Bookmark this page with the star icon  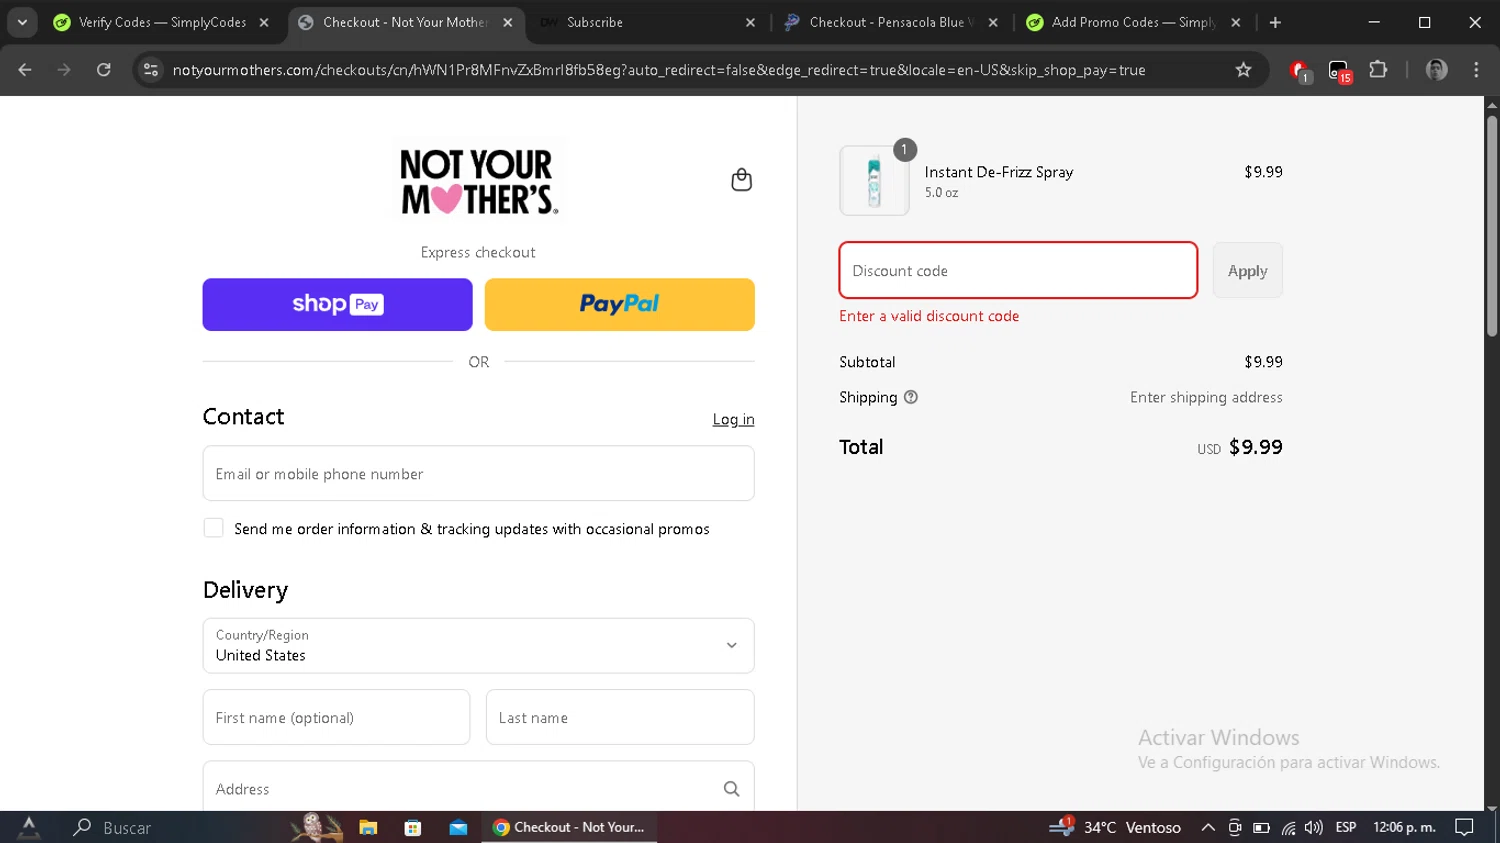[x=1243, y=70]
